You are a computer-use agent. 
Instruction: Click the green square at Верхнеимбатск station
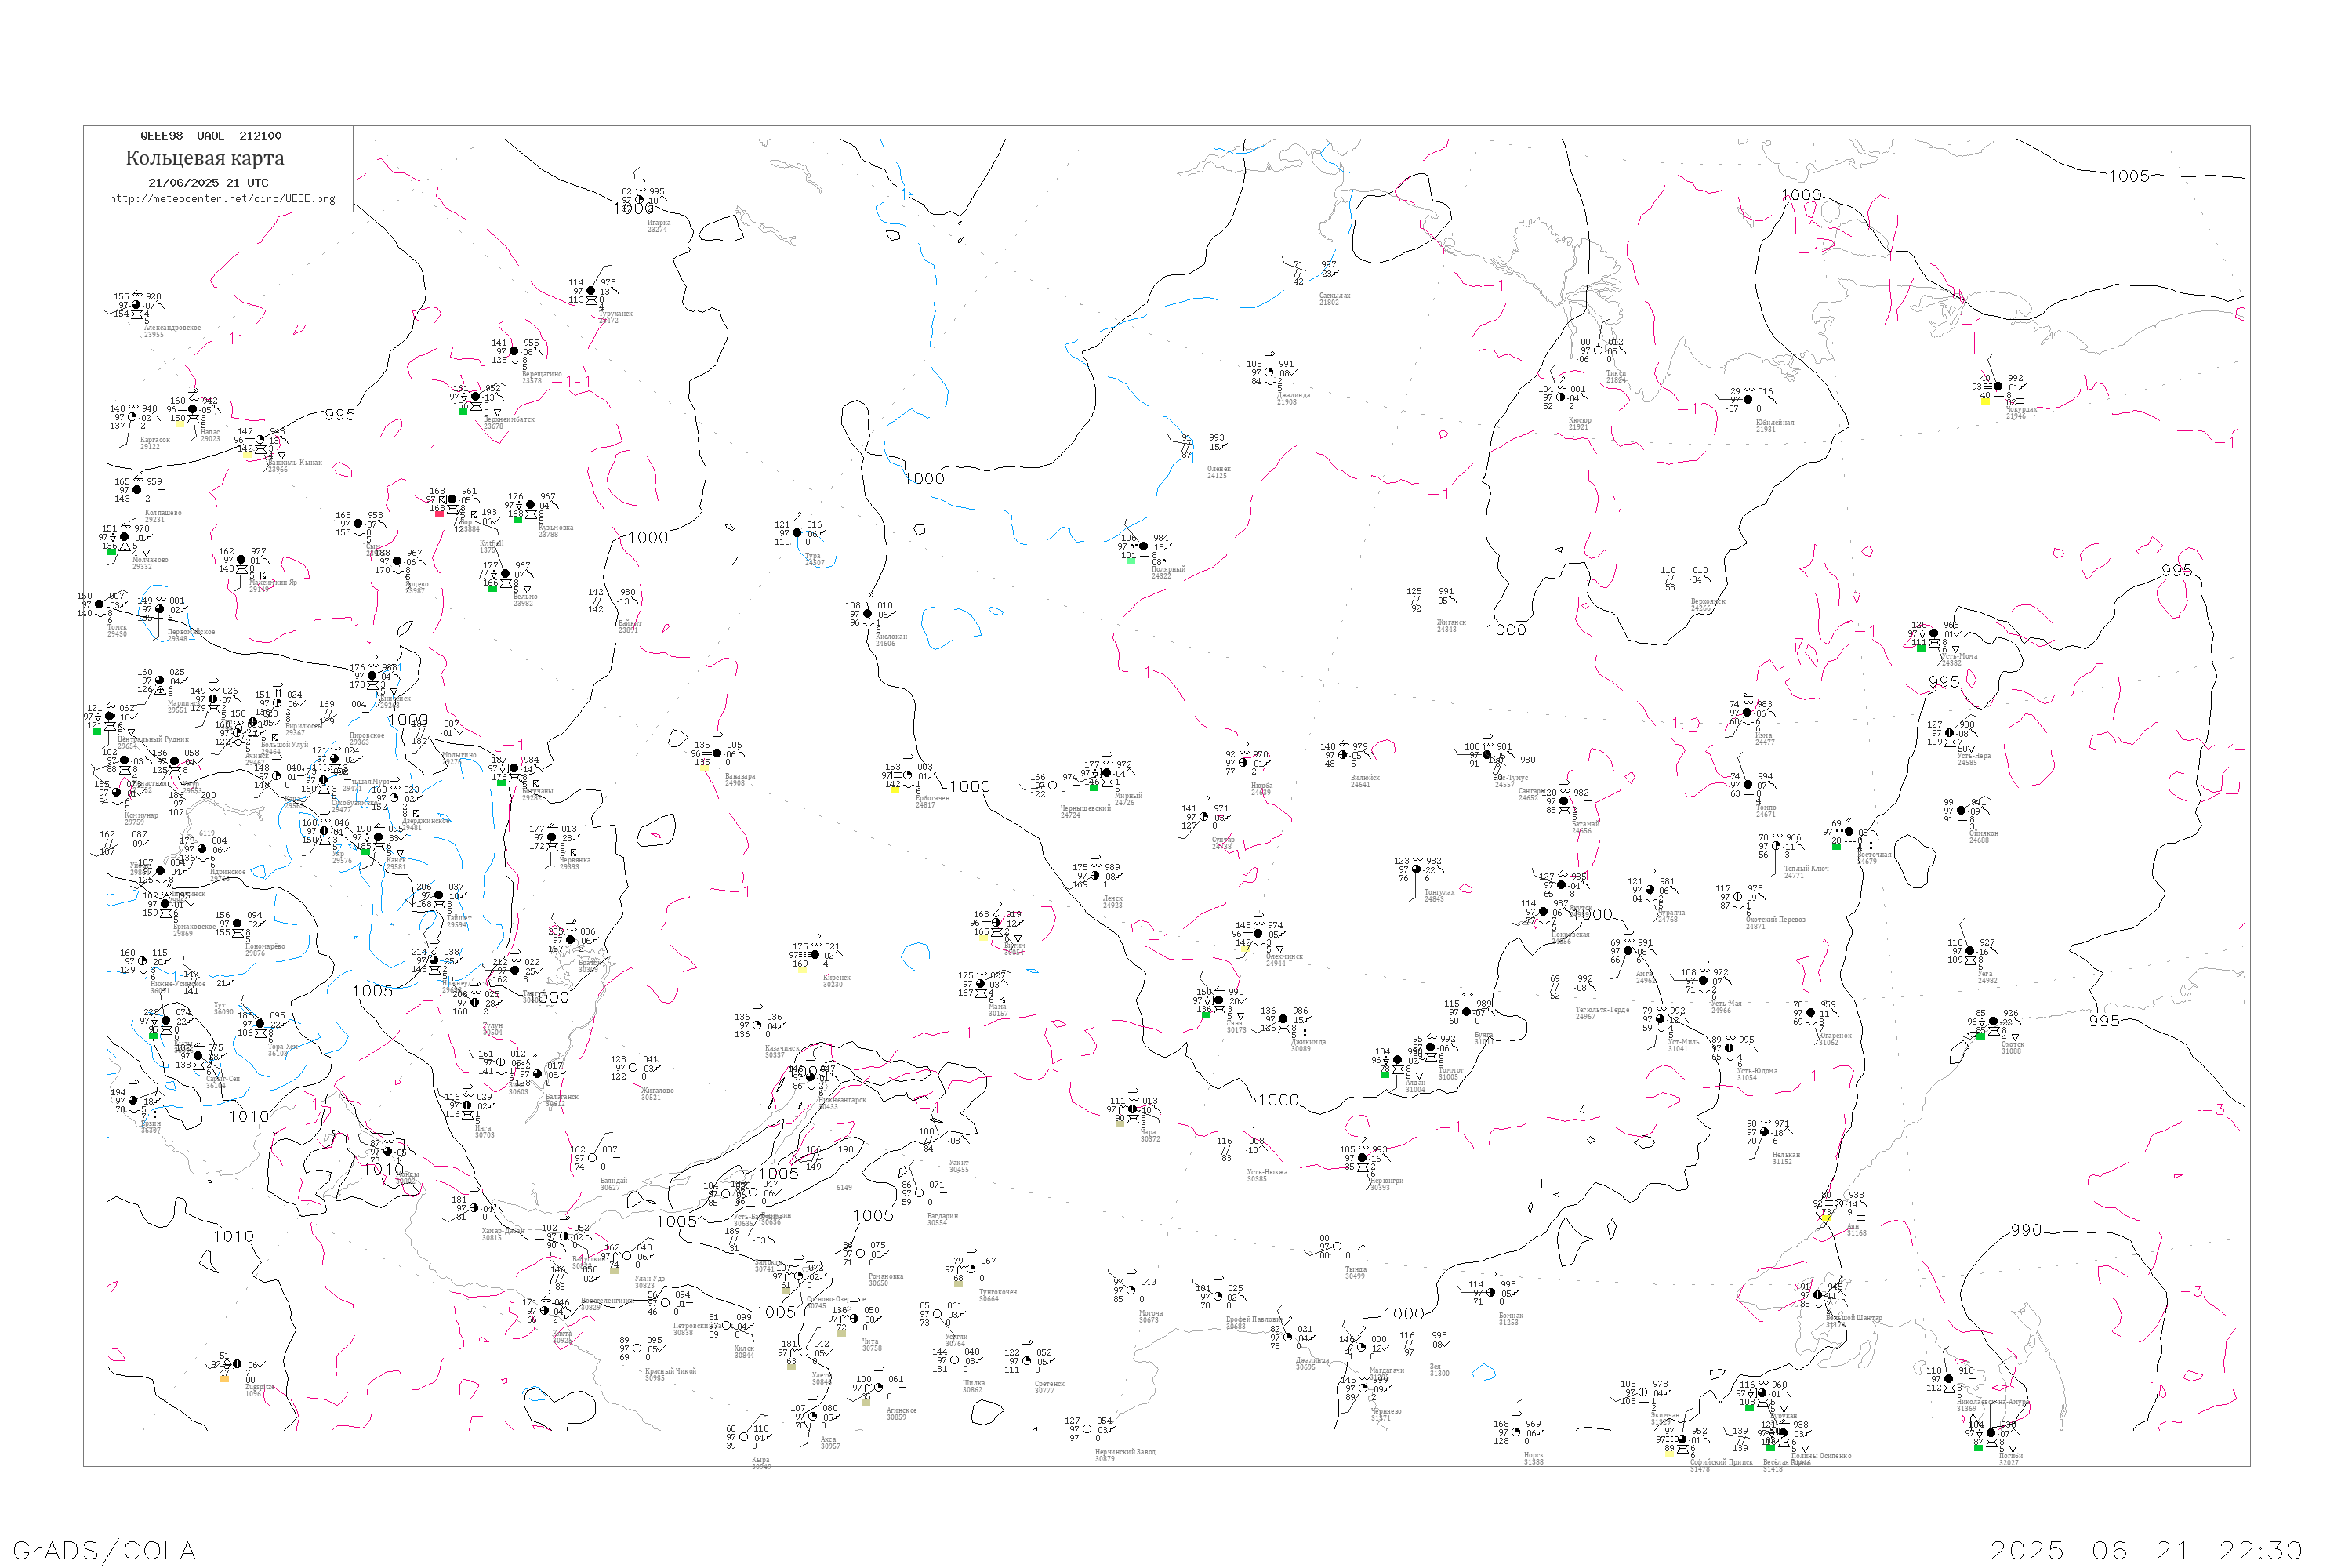463,411
